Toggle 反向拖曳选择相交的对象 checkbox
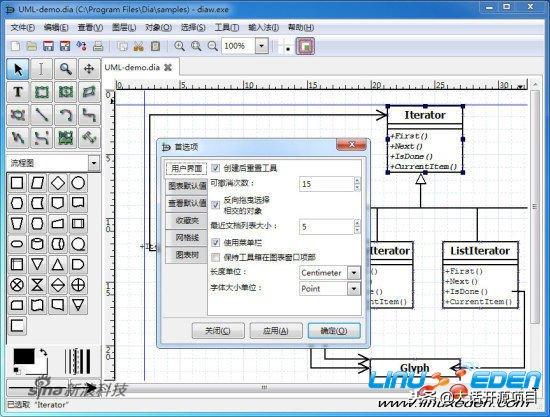The width and height of the screenshot is (550, 417). [215, 204]
